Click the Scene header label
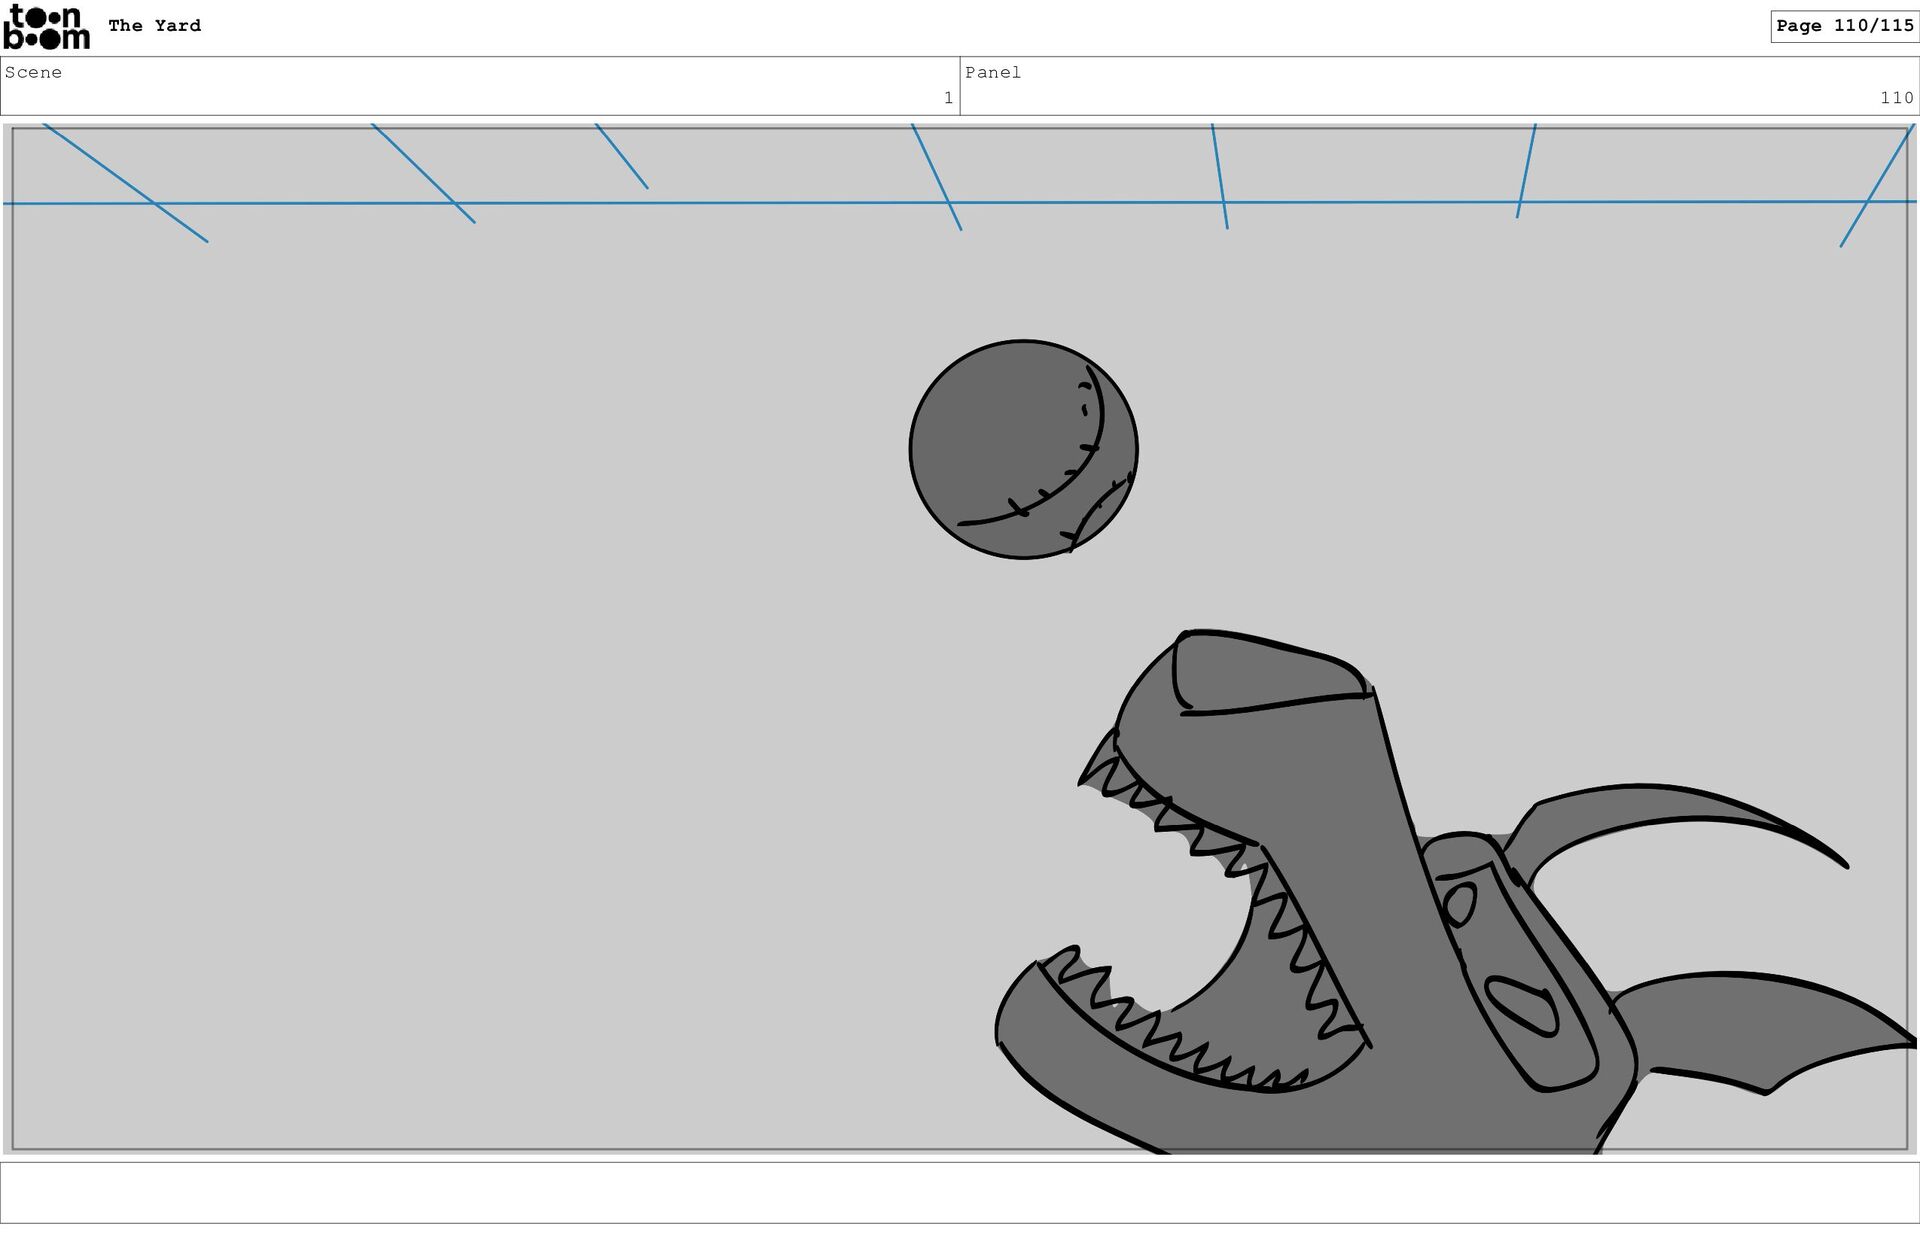The image size is (1920, 1242). coord(33,72)
